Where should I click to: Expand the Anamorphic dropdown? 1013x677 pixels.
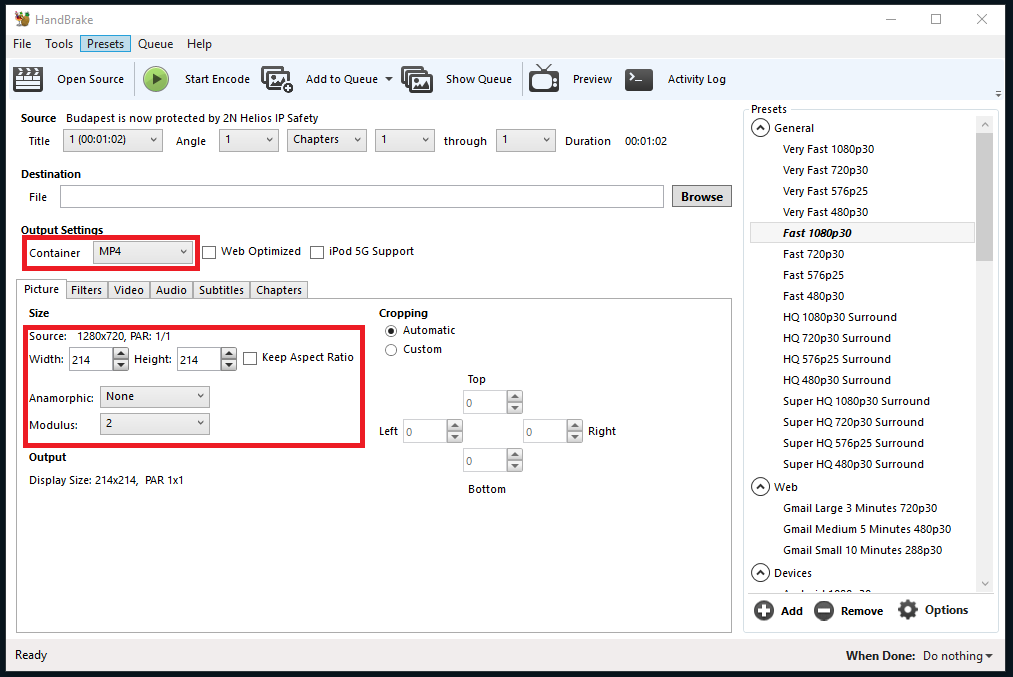tap(155, 397)
